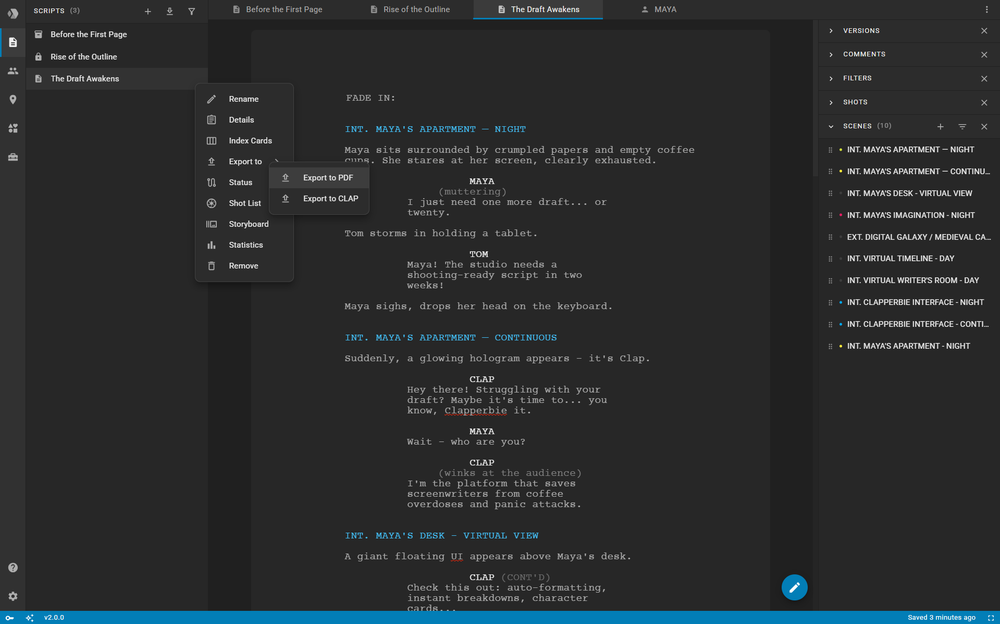Collapse the Scenes section
The image size is (1000, 624).
[x=830, y=126]
